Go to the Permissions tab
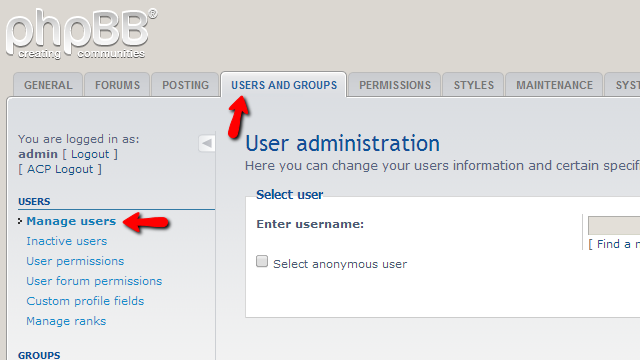 tap(395, 85)
